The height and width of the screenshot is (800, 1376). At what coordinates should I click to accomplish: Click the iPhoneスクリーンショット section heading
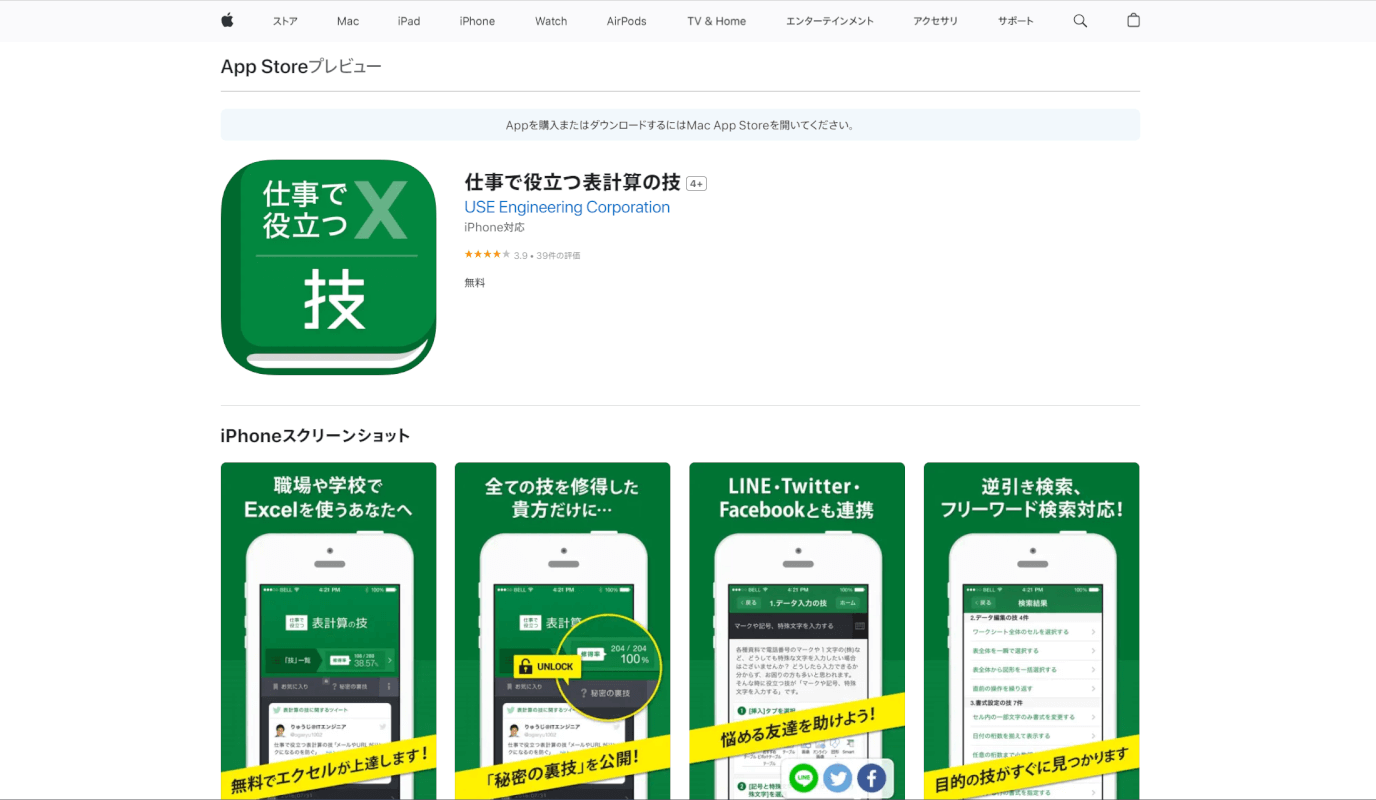(315, 436)
